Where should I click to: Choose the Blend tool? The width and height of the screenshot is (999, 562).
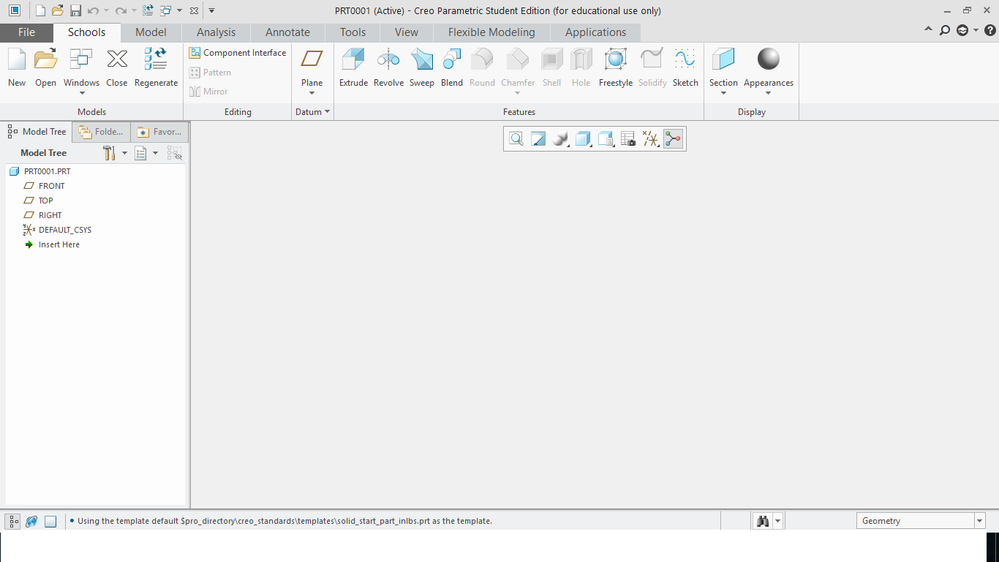[452, 67]
